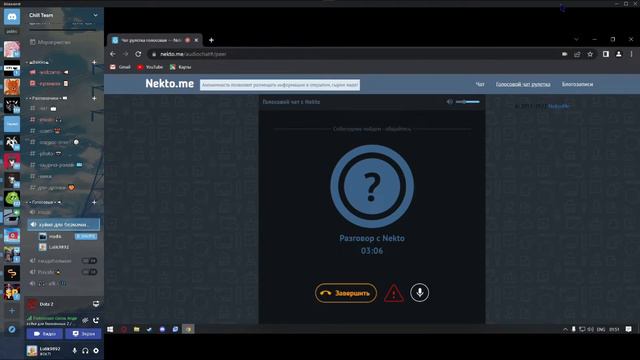Viewport: 640px width, 360px height.
Task: Open the ENG language indicator in taskbar
Action: coord(601,329)
